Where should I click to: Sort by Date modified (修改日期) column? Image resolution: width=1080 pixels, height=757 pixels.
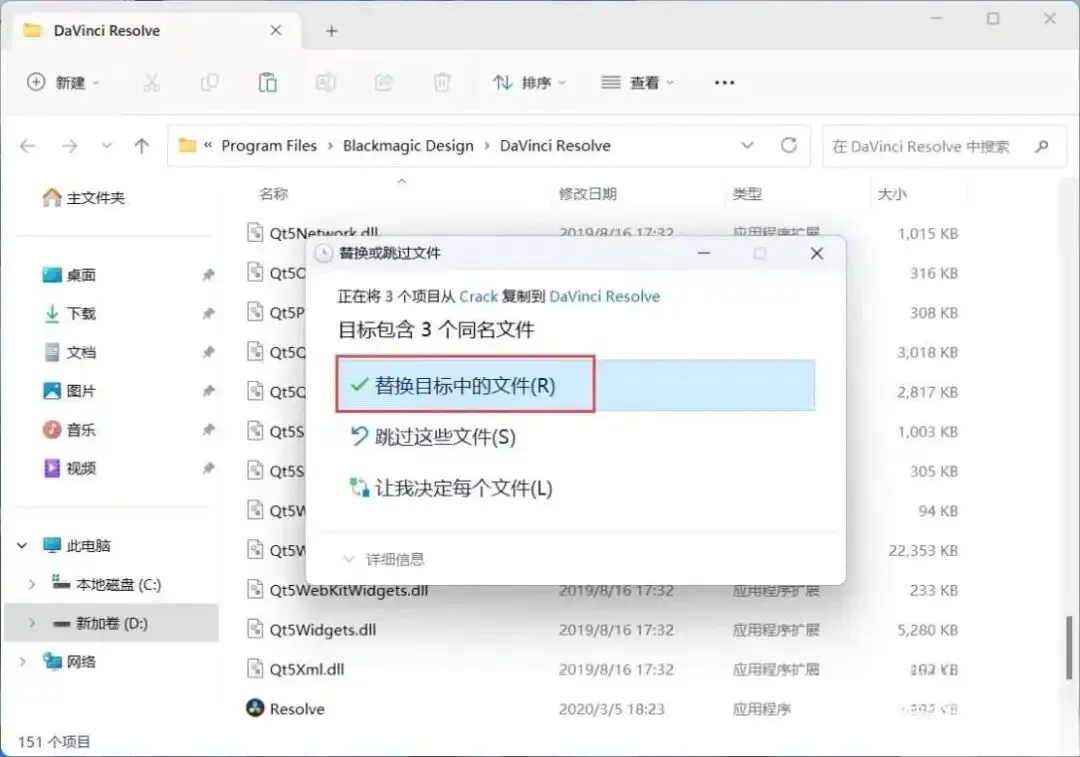587,194
